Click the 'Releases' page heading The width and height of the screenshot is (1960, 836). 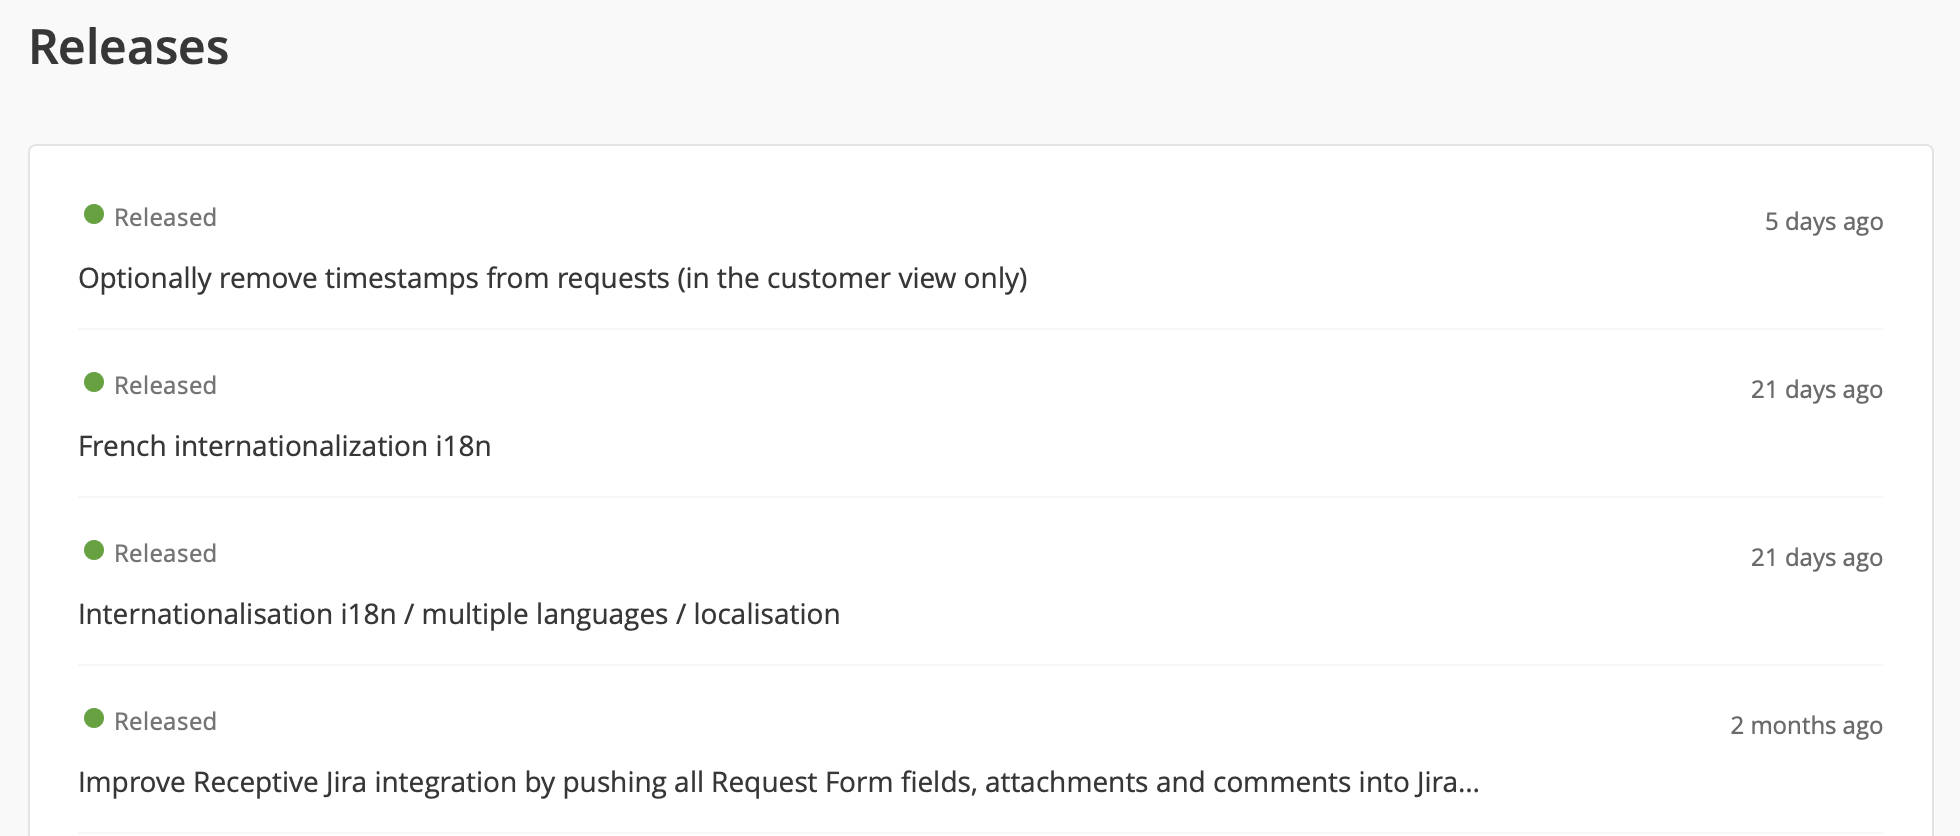129,47
